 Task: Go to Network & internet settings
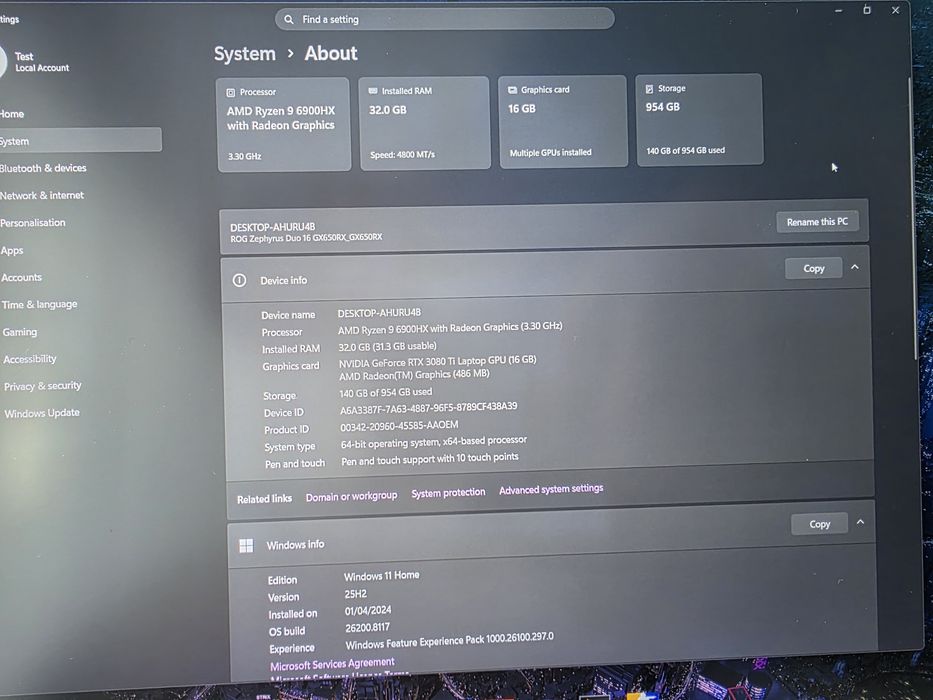pos(42,195)
